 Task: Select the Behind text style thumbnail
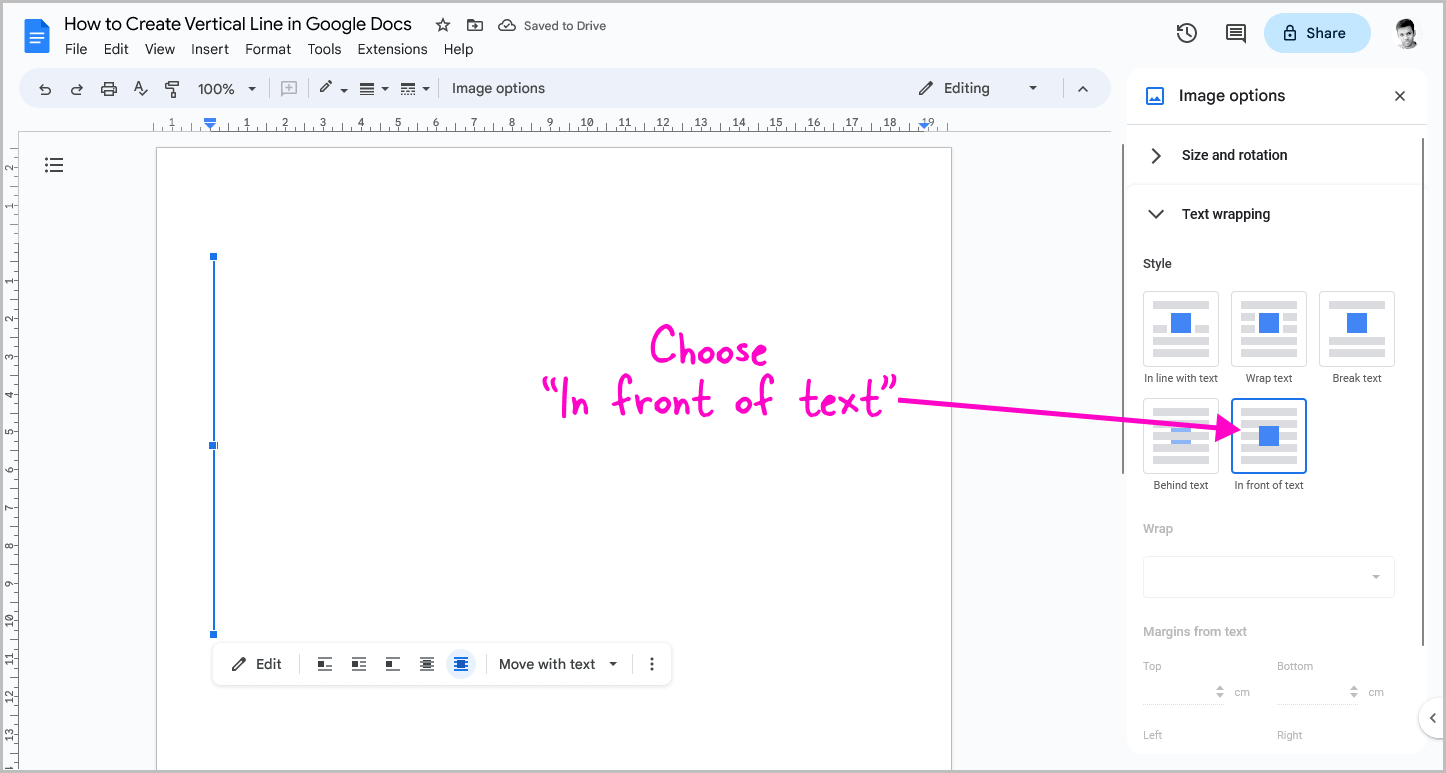point(1180,436)
